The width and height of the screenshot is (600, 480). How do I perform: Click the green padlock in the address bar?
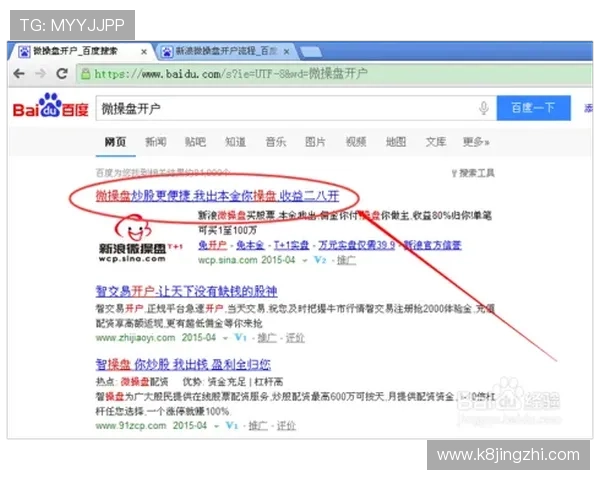pyautogui.click(x=86, y=73)
